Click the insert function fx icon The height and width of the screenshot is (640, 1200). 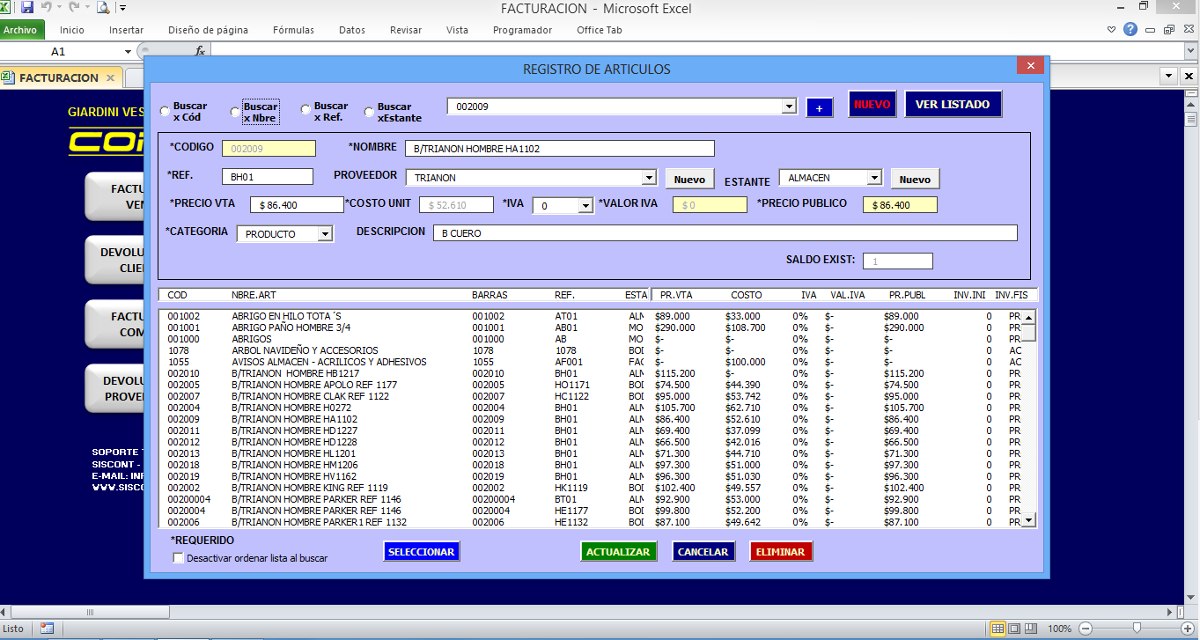(x=200, y=50)
